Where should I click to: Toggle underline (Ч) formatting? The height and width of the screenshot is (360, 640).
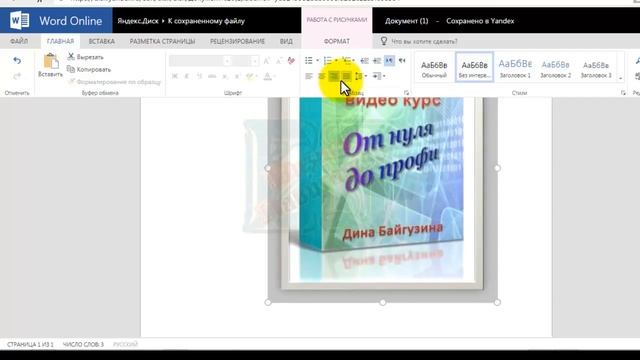click(x=200, y=76)
